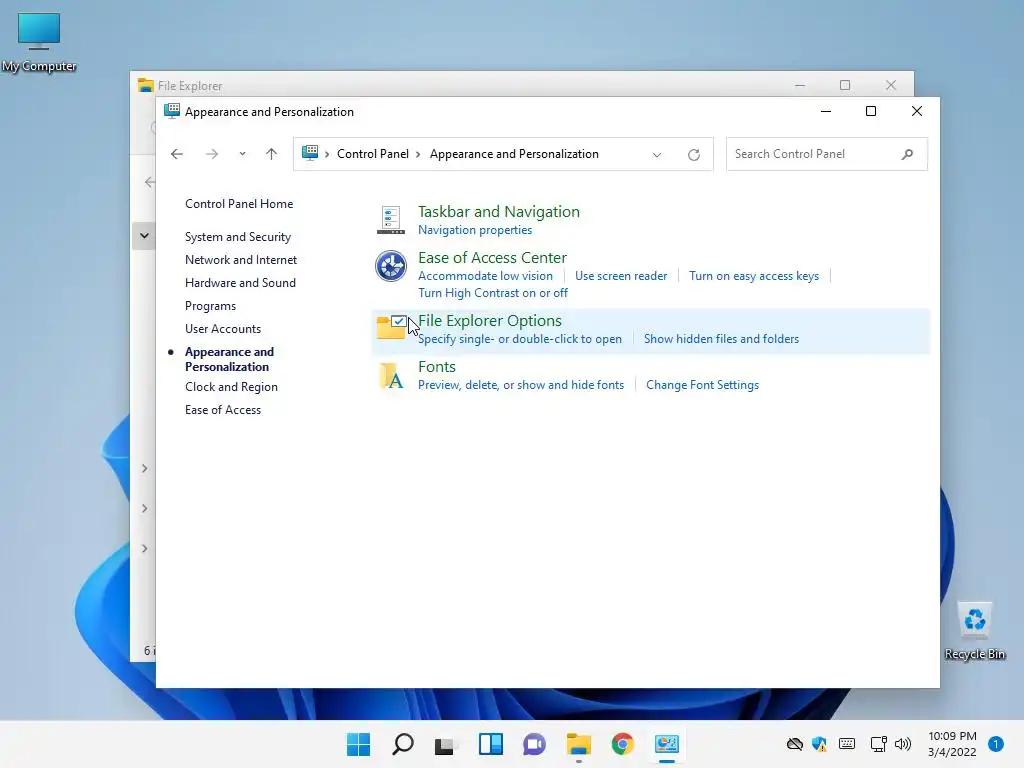Open the recent locations dropdown arrow

[242, 154]
